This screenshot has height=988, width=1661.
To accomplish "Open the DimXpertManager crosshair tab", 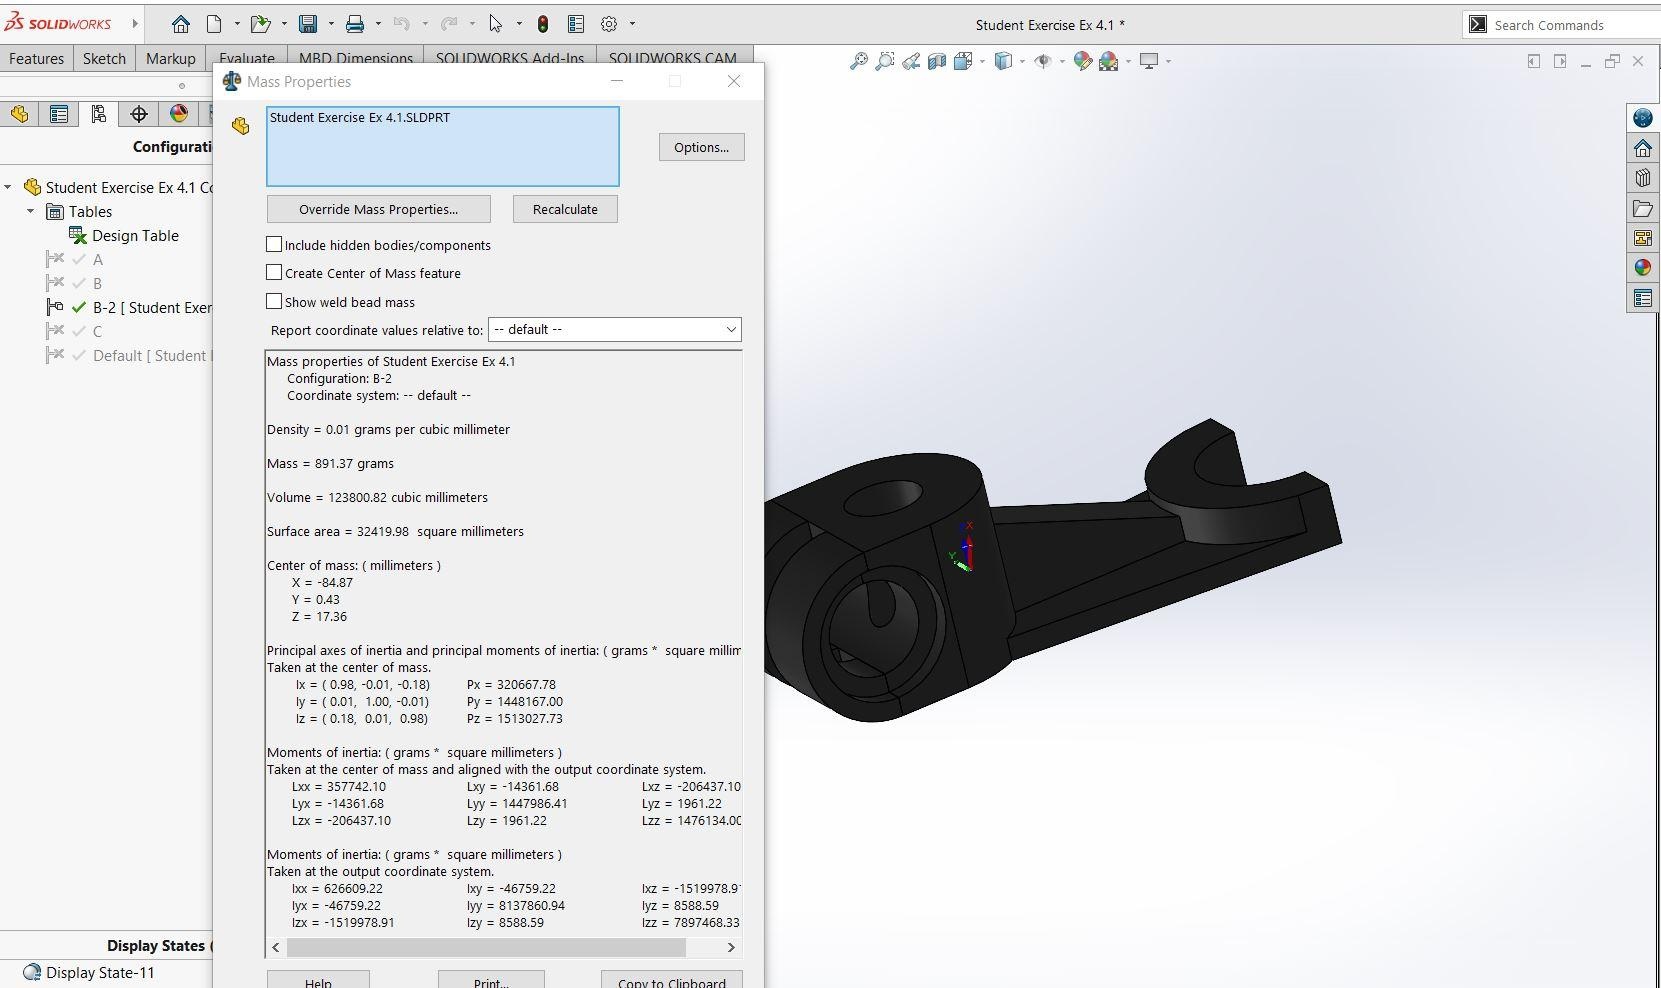I will [x=139, y=114].
